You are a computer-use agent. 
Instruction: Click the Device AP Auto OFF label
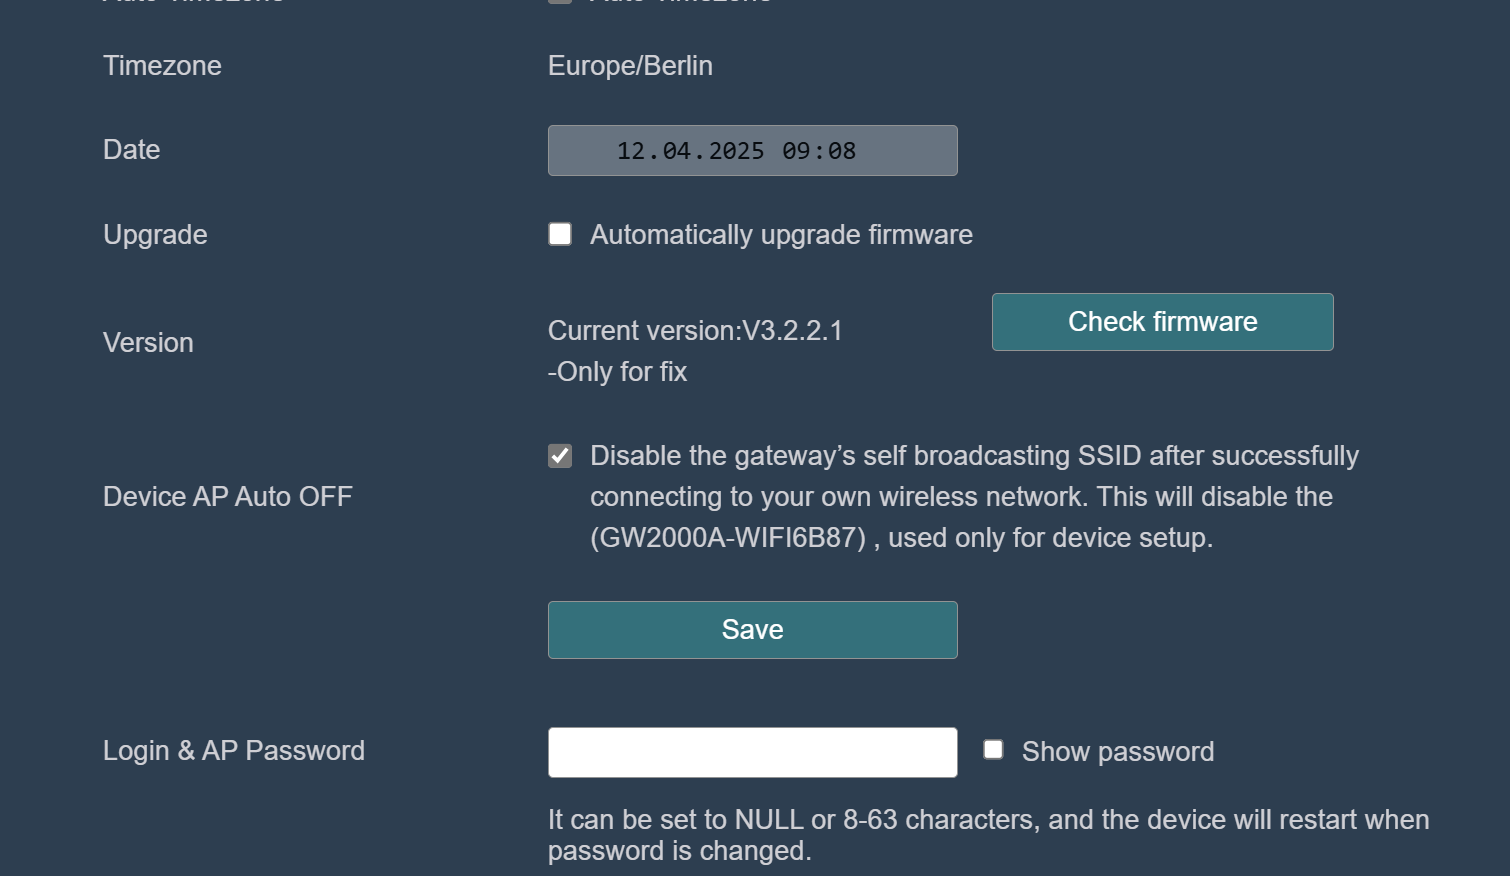click(x=228, y=496)
